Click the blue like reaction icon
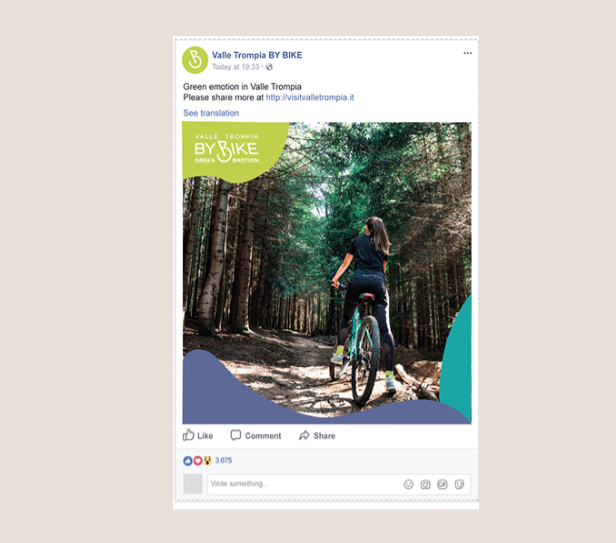 tap(188, 460)
